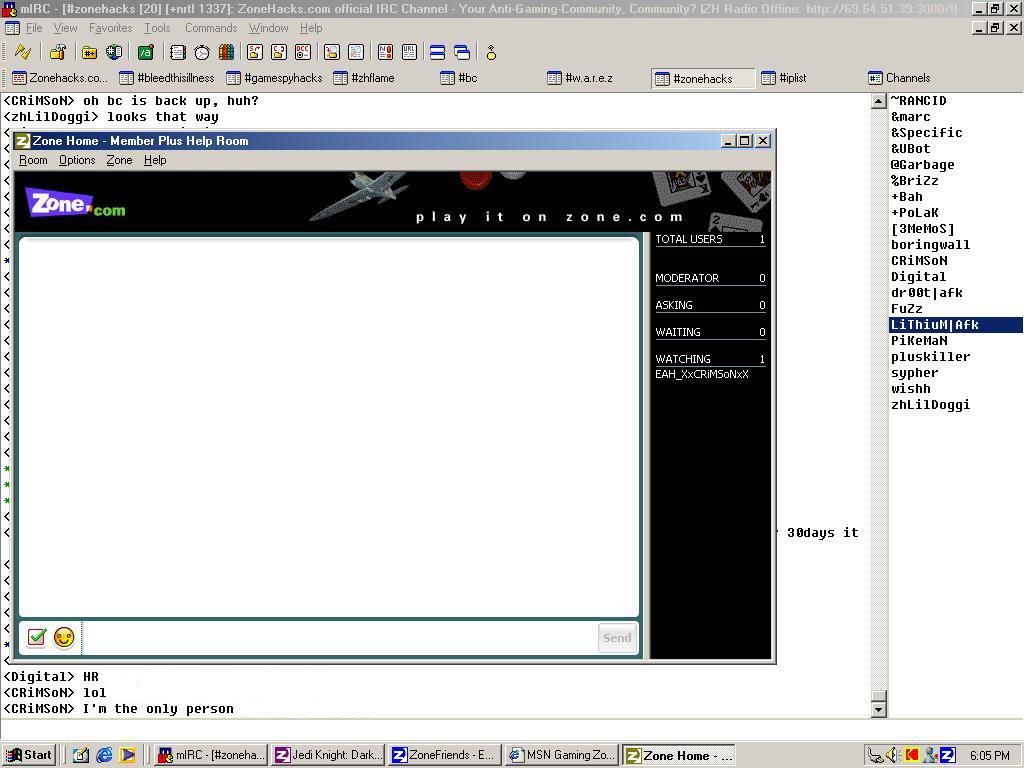The width and height of the screenshot is (1024, 768).
Task: Switch to the #bc channel tab
Action: click(x=488, y=78)
